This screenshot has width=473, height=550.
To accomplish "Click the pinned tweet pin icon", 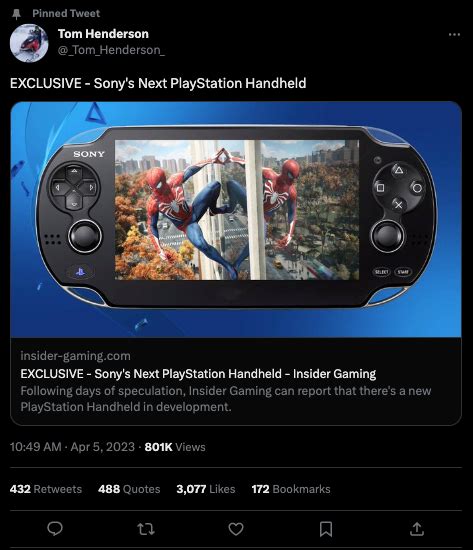I will (16, 14).
